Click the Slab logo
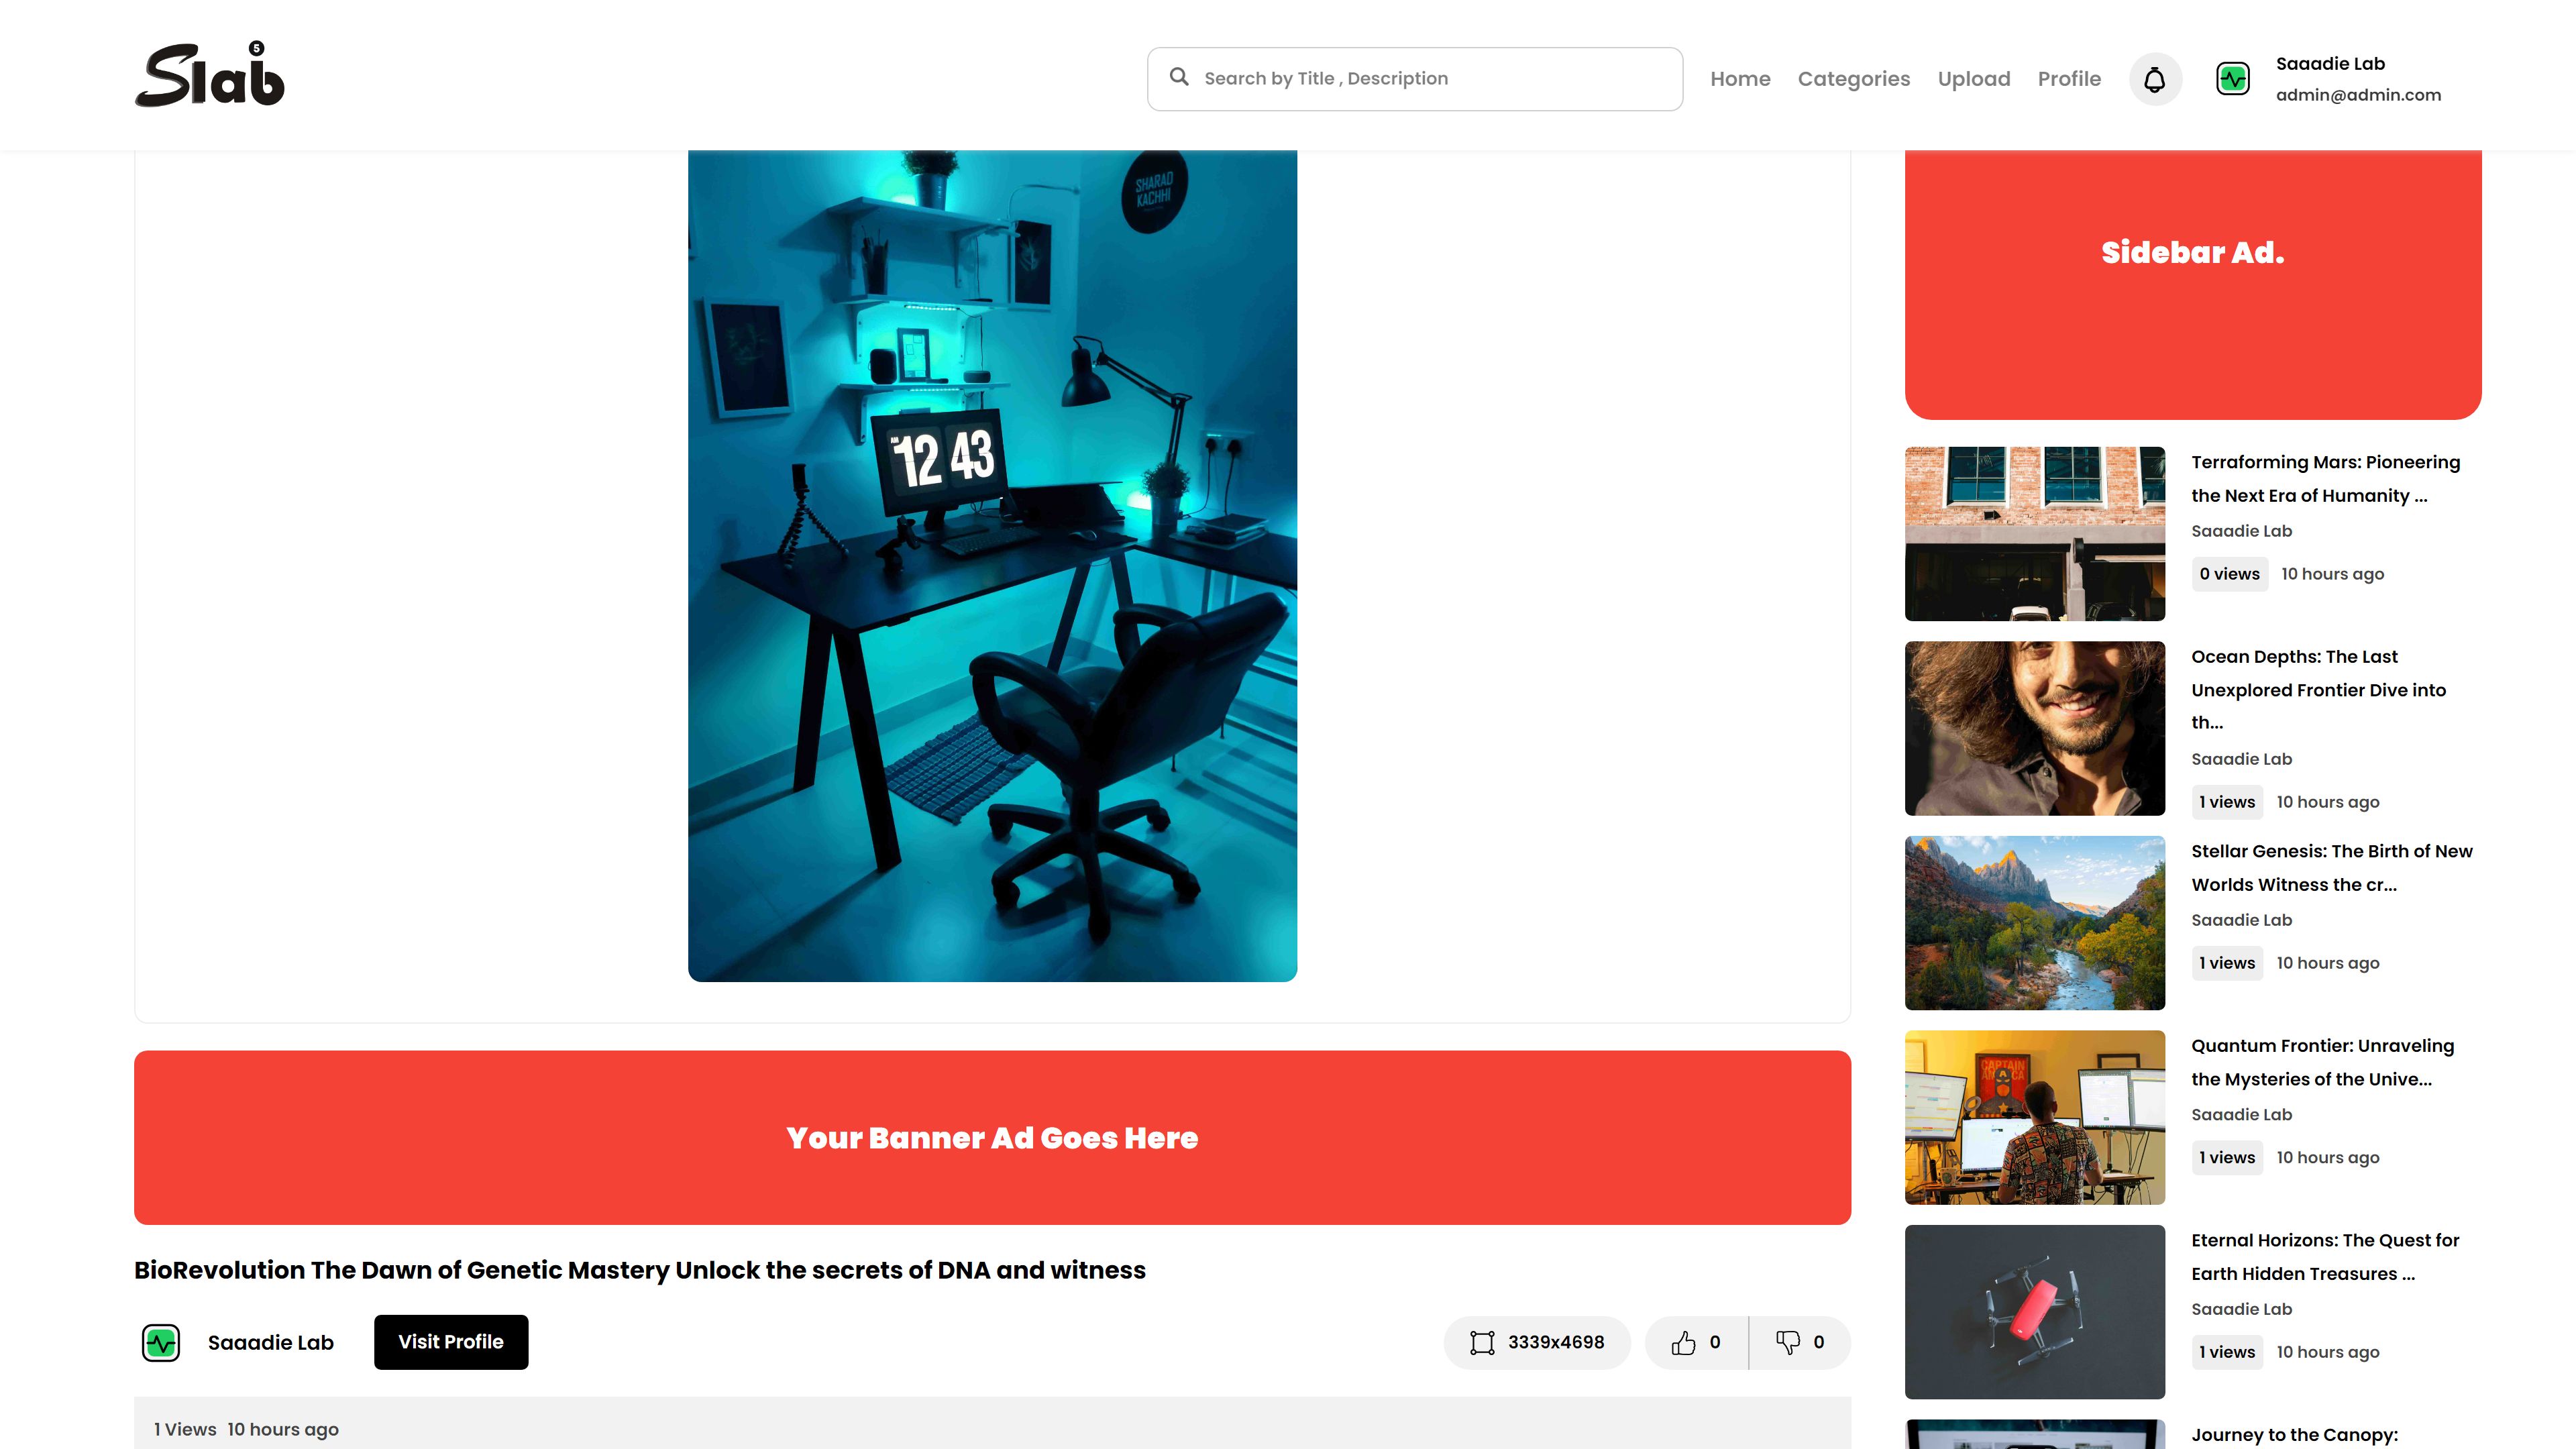The height and width of the screenshot is (1449, 2576). click(x=210, y=75)
